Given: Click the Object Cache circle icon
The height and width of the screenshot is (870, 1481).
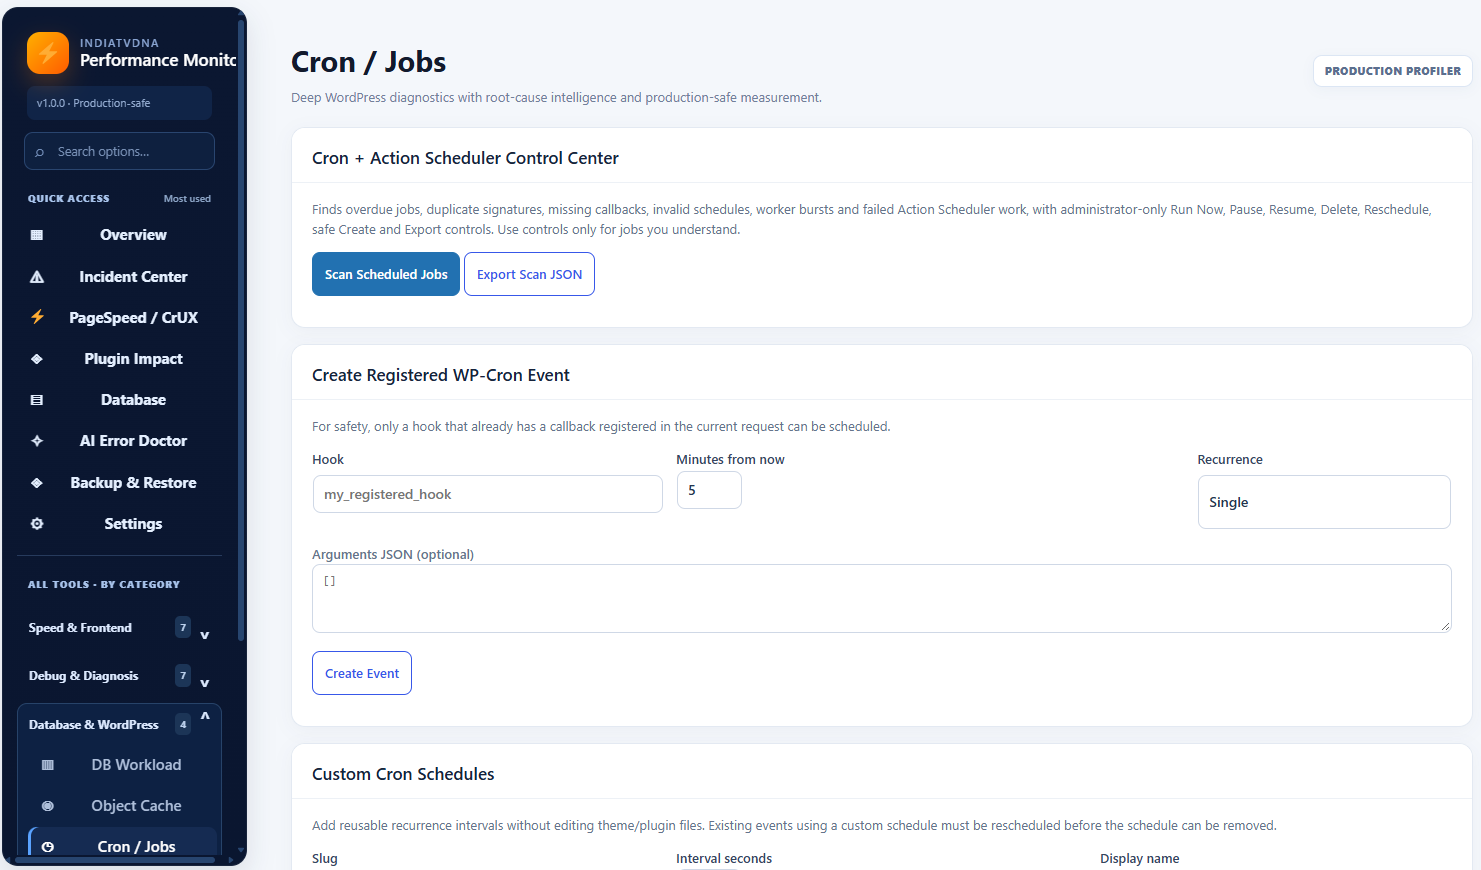Looking at the screenshot, I should (x=47, y=806).
